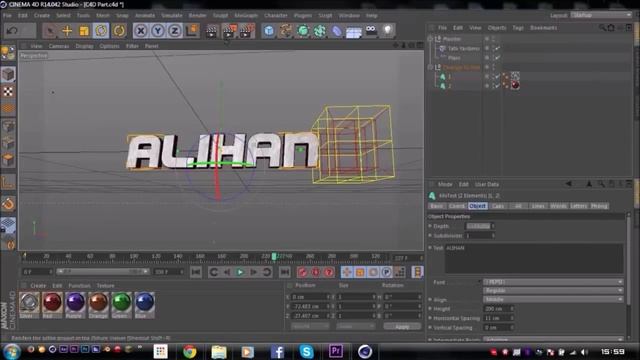The width and height of the screenshot is (640, 360).
Task: Click the Undo arrow icon
Action: (x=12, y=31)
